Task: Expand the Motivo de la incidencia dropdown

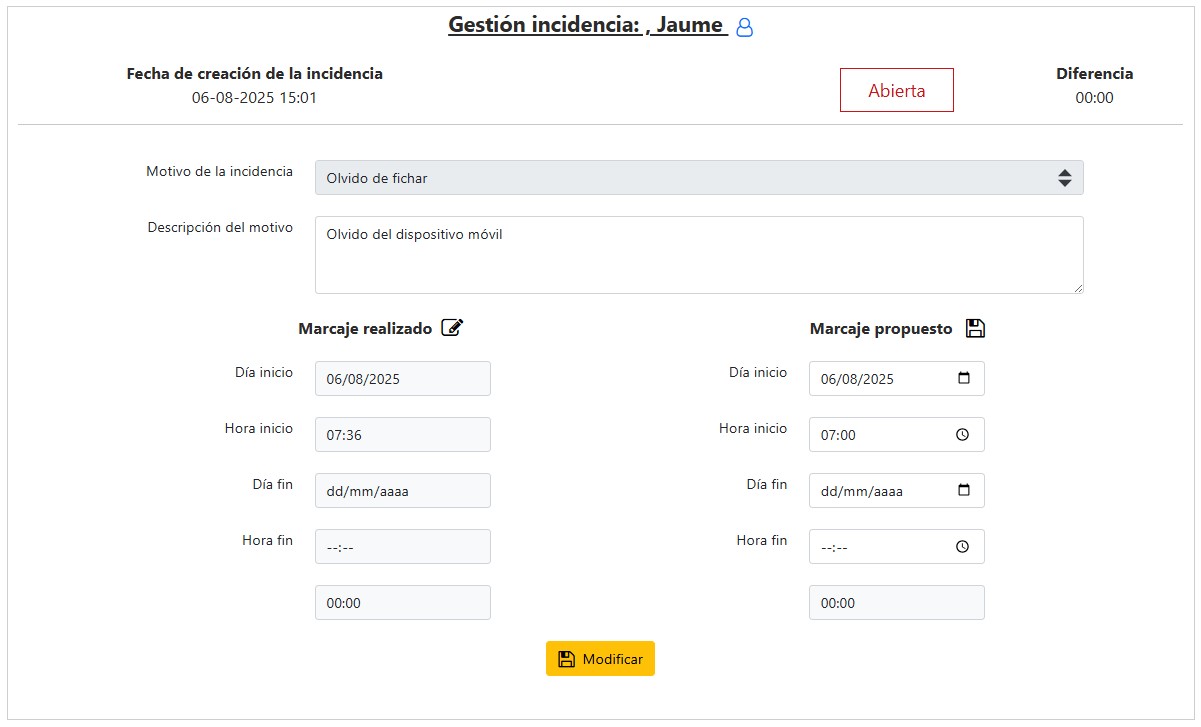Action: coord(699,178)
